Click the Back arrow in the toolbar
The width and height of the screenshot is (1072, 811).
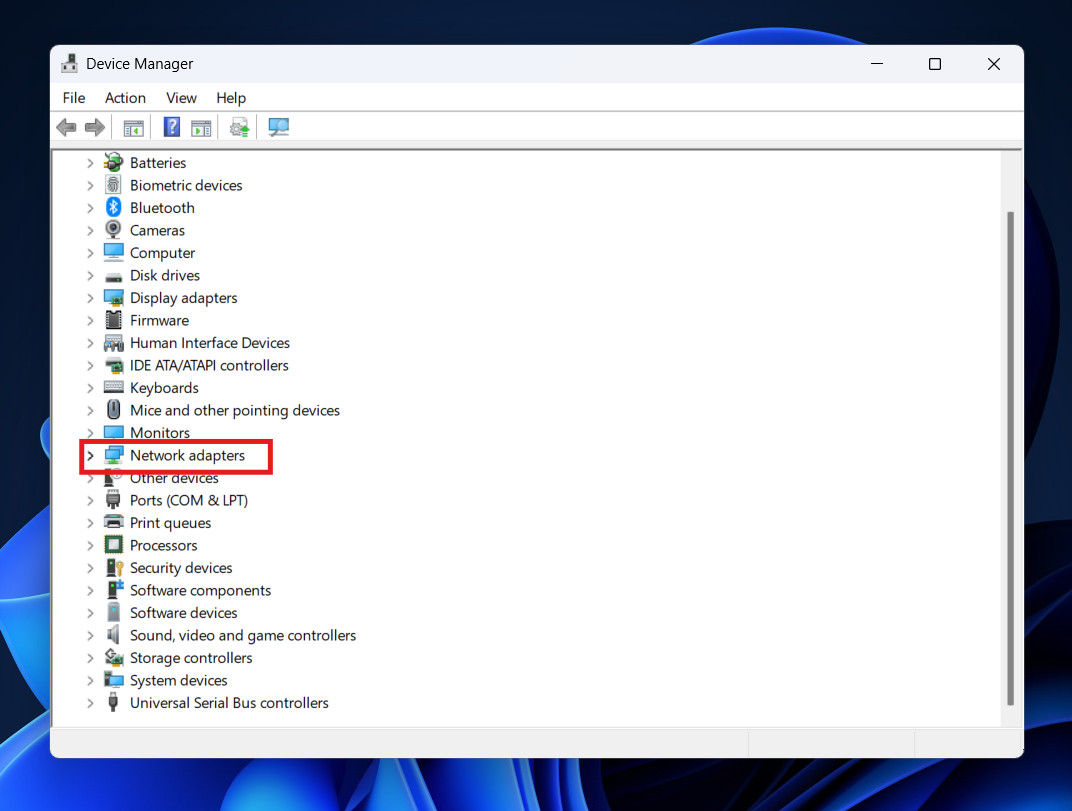(67, 127)
